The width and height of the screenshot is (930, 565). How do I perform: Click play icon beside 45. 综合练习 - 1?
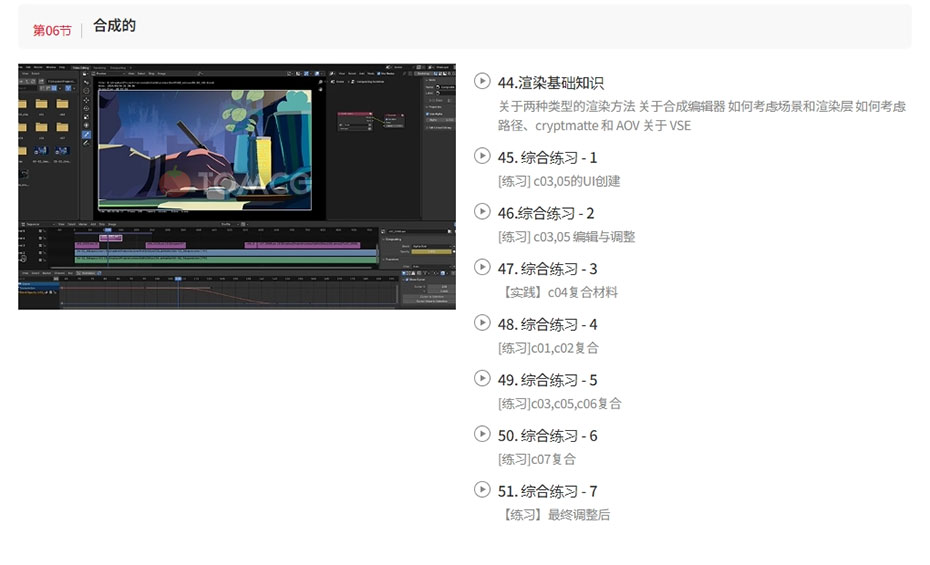[x=482, y=155]
